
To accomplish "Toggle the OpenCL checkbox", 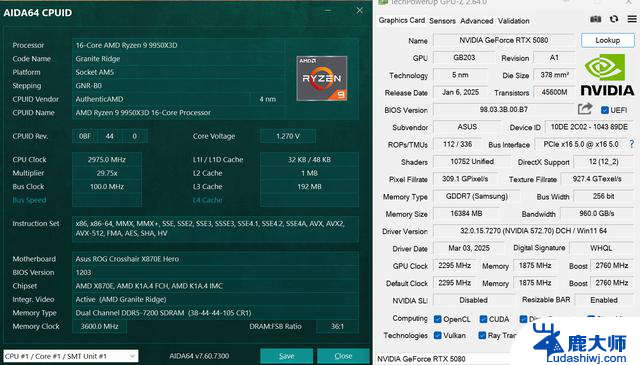I will click(x=438, y=319).
